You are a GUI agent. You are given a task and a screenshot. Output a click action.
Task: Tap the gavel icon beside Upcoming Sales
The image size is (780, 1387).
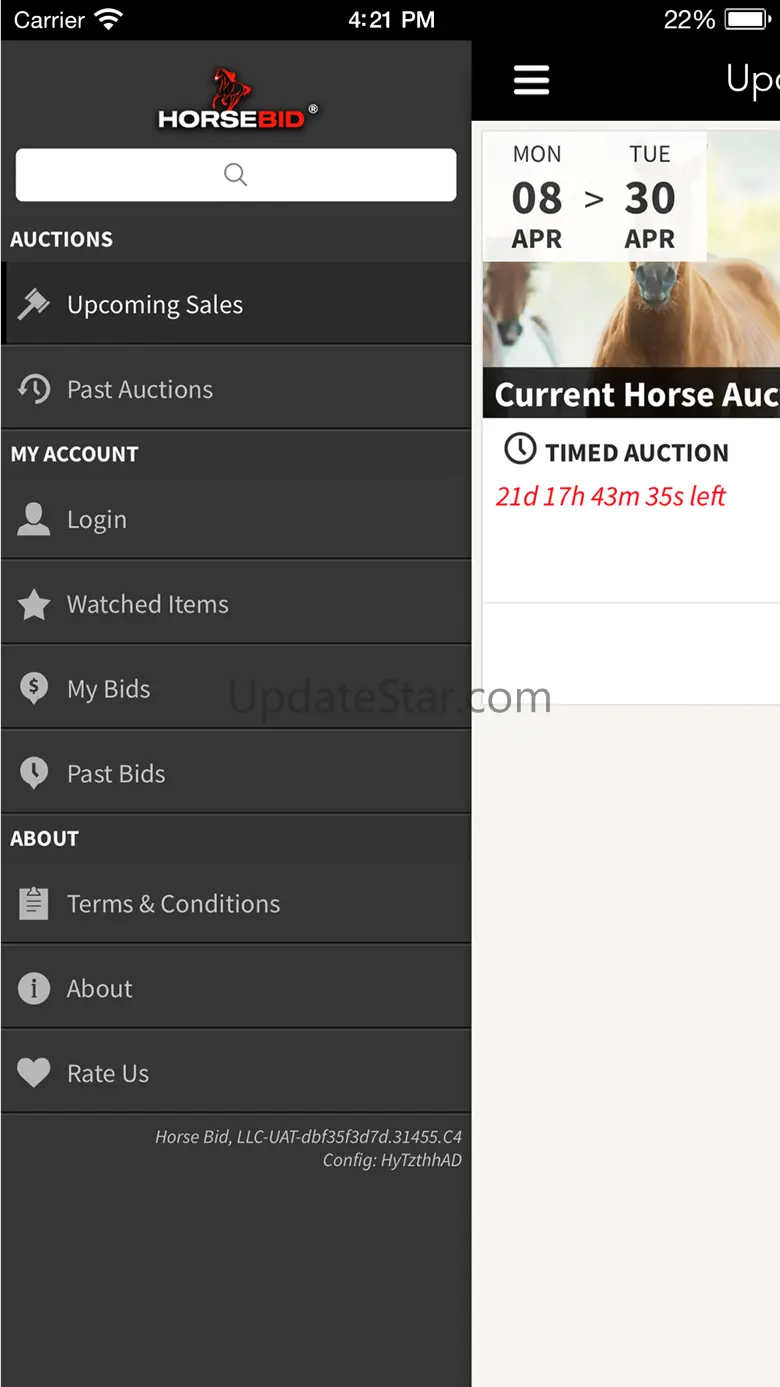point(34,304)
